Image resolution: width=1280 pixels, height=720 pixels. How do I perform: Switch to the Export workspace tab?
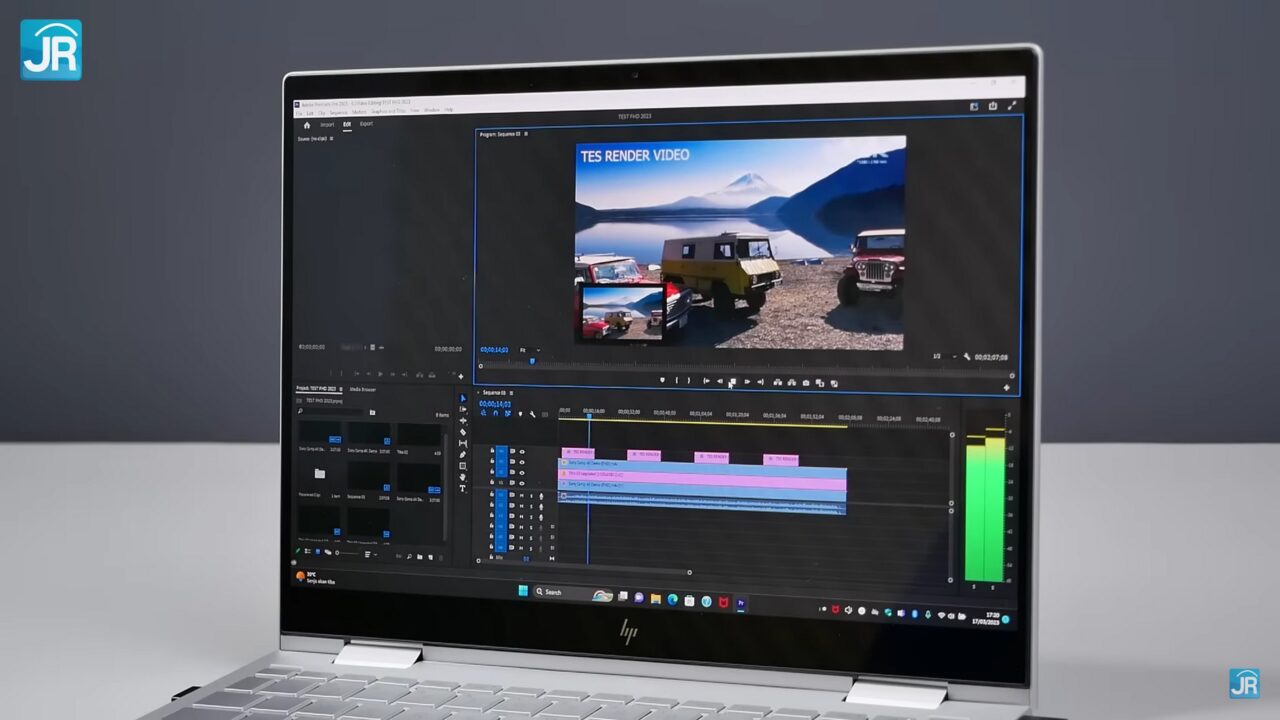pyautogui.click(x=365, y=123)
